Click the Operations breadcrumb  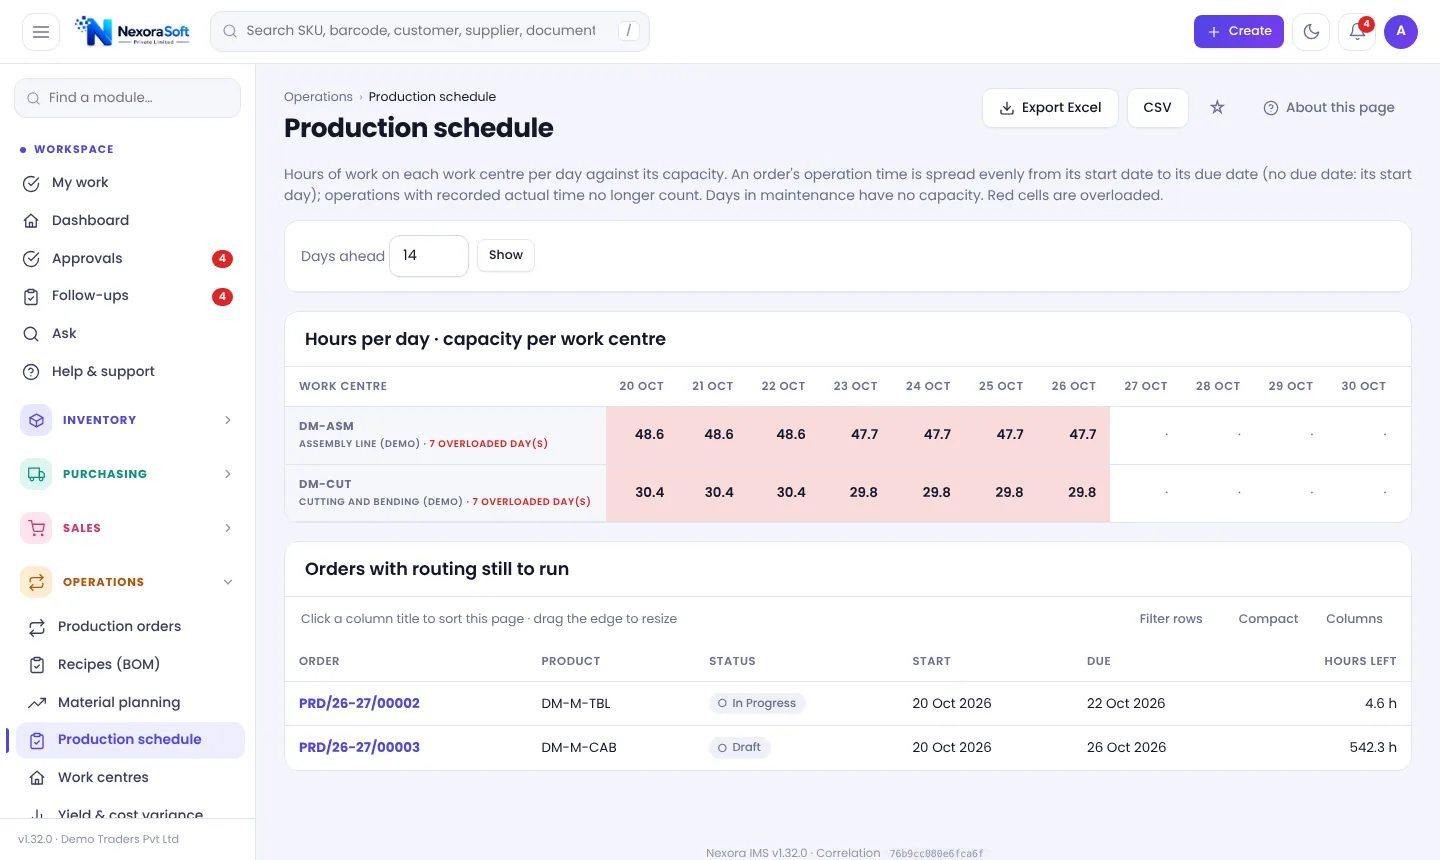point(318,97)
